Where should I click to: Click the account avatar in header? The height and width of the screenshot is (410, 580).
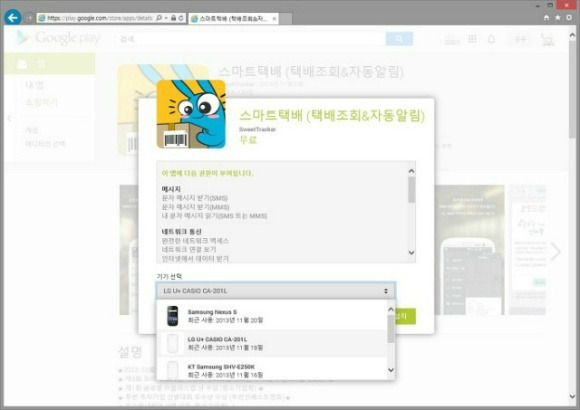pos(547,39)
